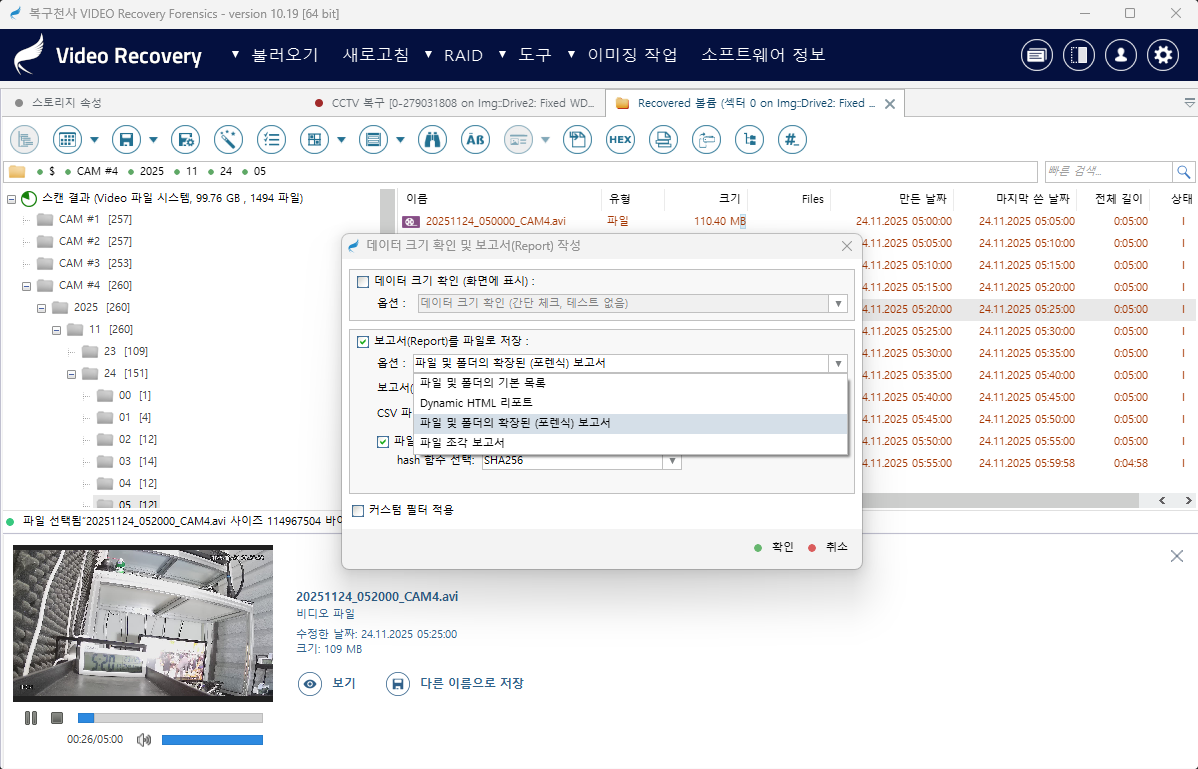Screen dimensions: 1198x769
Task: Select file 20251124_050000_CAM4.avi
Action: 495,221
